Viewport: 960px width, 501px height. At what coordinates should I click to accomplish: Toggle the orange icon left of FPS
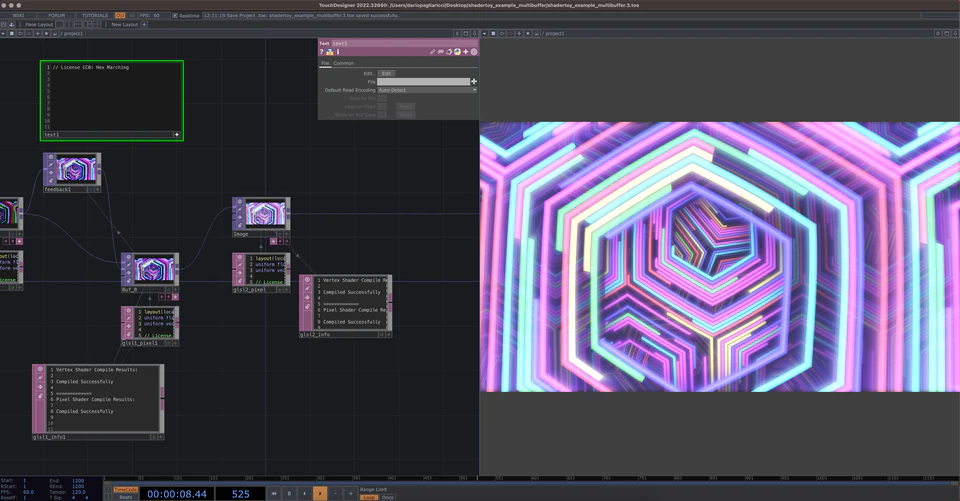coord(120,15)
